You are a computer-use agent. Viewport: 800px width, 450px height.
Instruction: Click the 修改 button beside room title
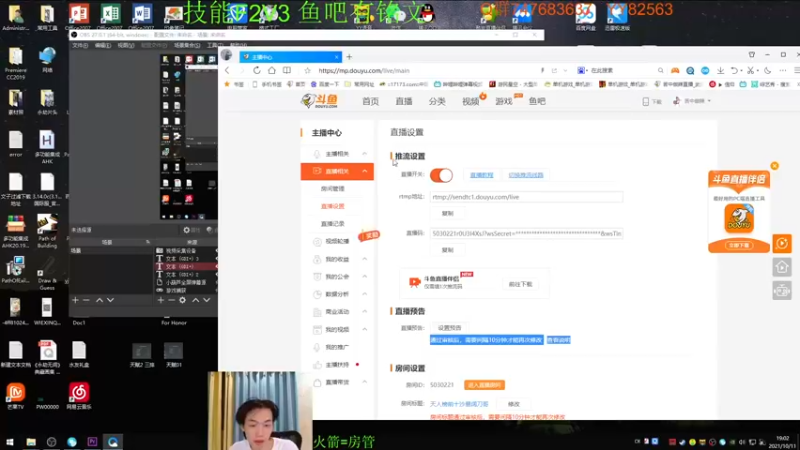514,404
